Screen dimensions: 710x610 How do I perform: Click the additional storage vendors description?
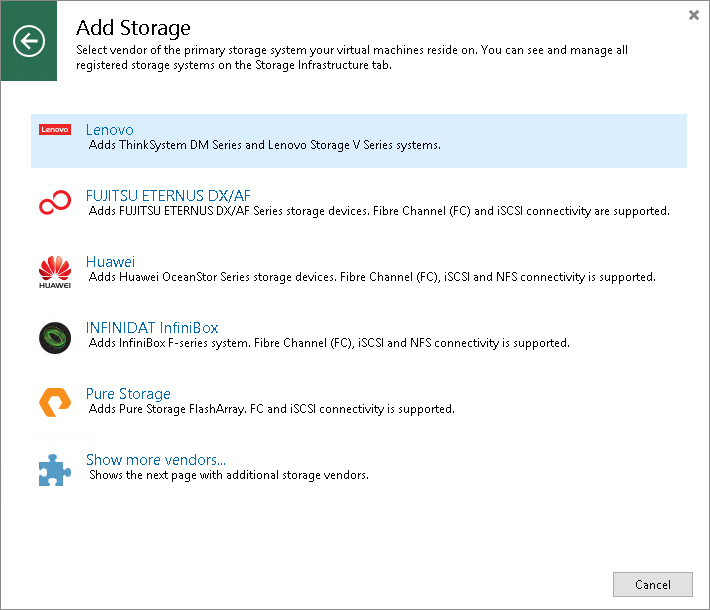coord(229,475)
